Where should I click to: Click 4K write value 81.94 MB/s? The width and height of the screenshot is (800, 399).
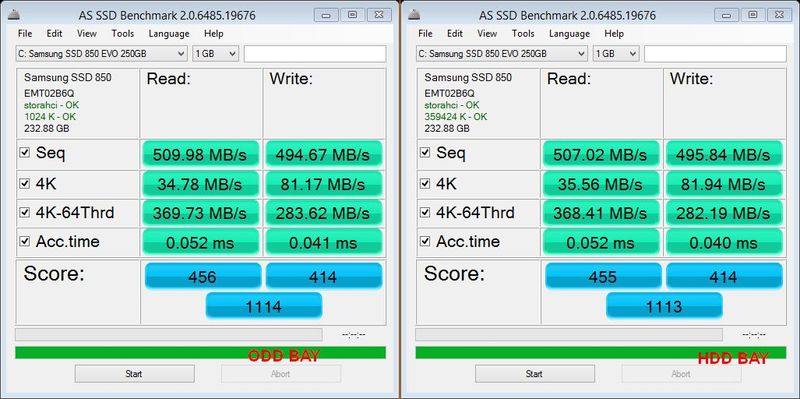(724, 184)
